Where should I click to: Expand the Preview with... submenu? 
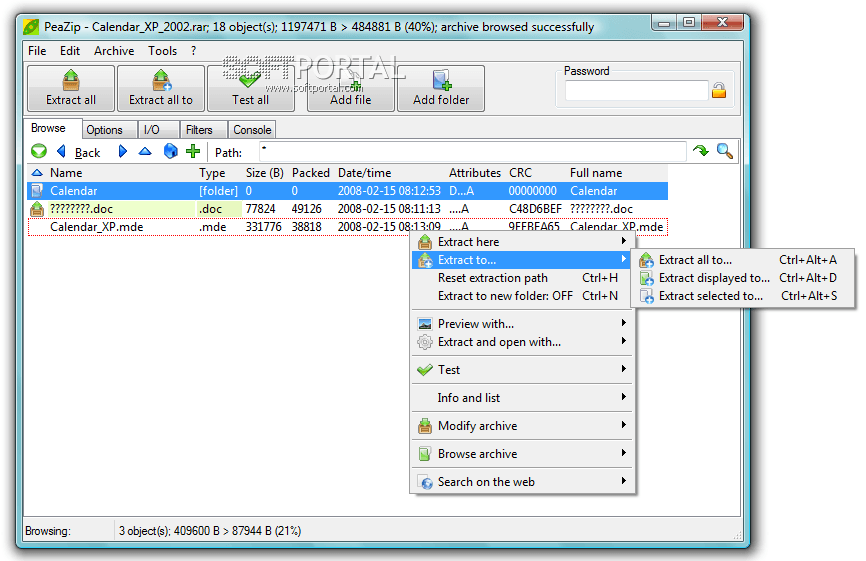click(x=522, y=324)
